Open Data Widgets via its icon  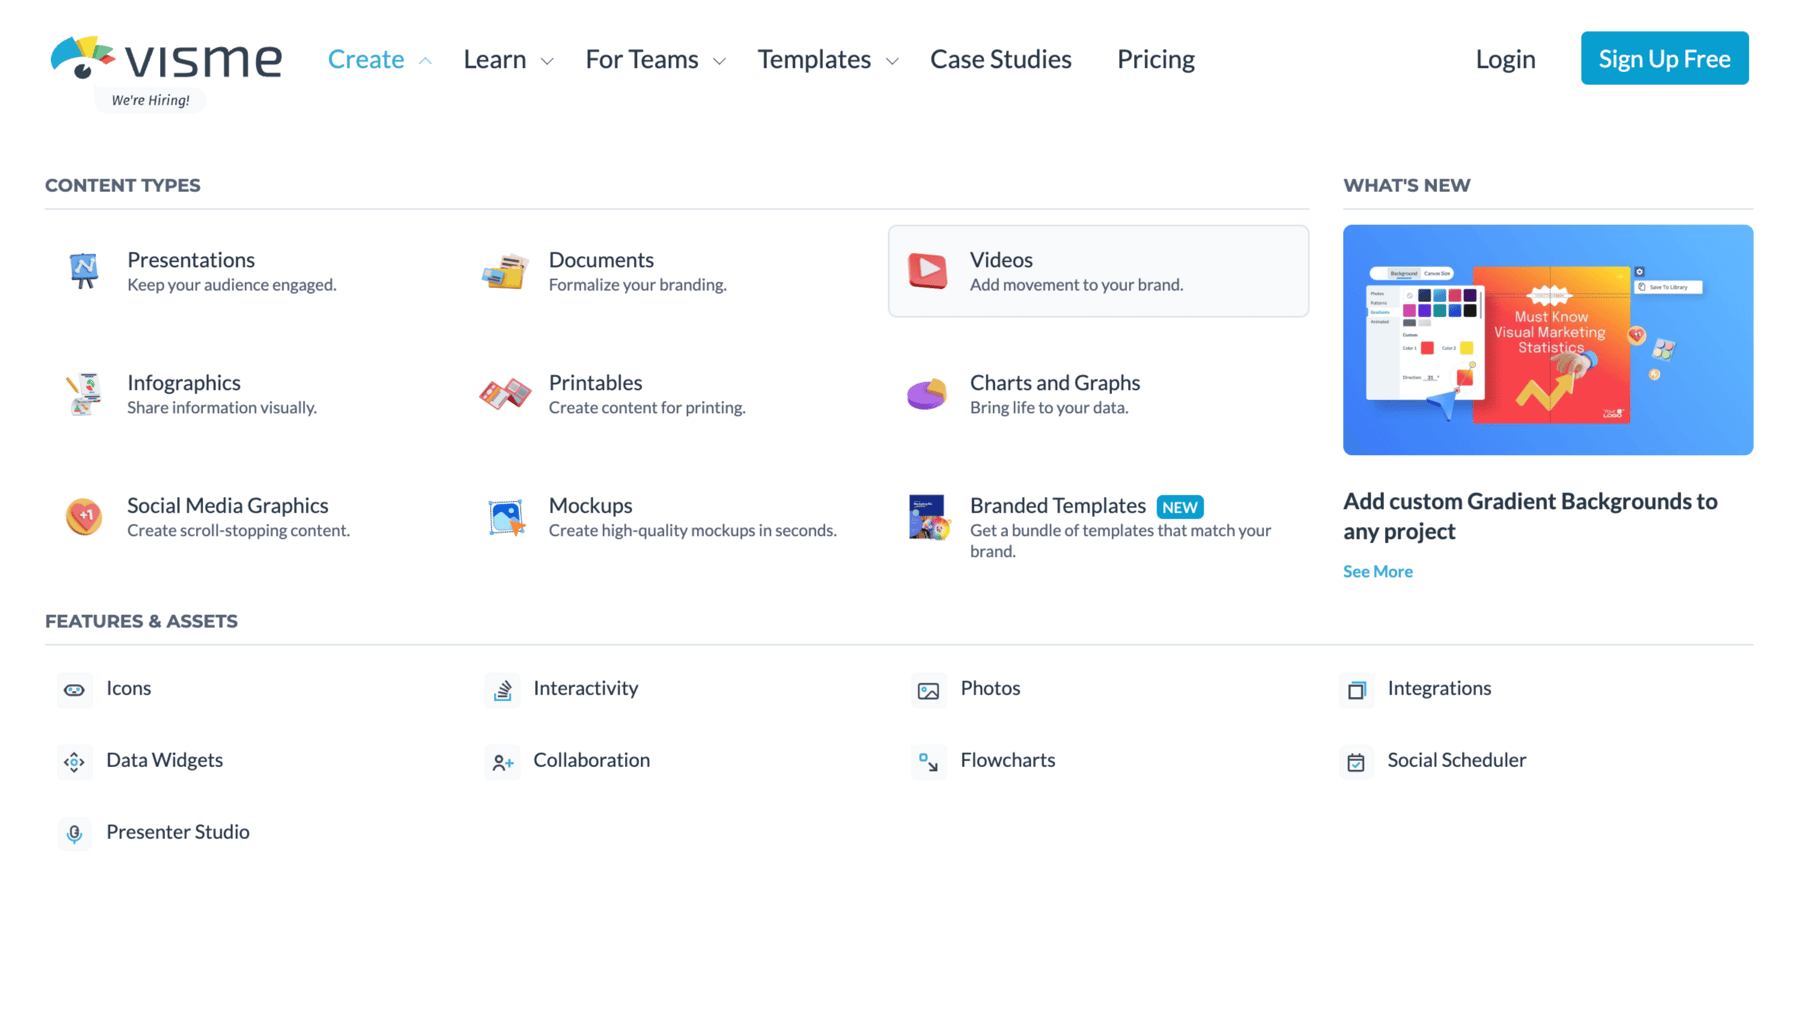pos(74,761)
